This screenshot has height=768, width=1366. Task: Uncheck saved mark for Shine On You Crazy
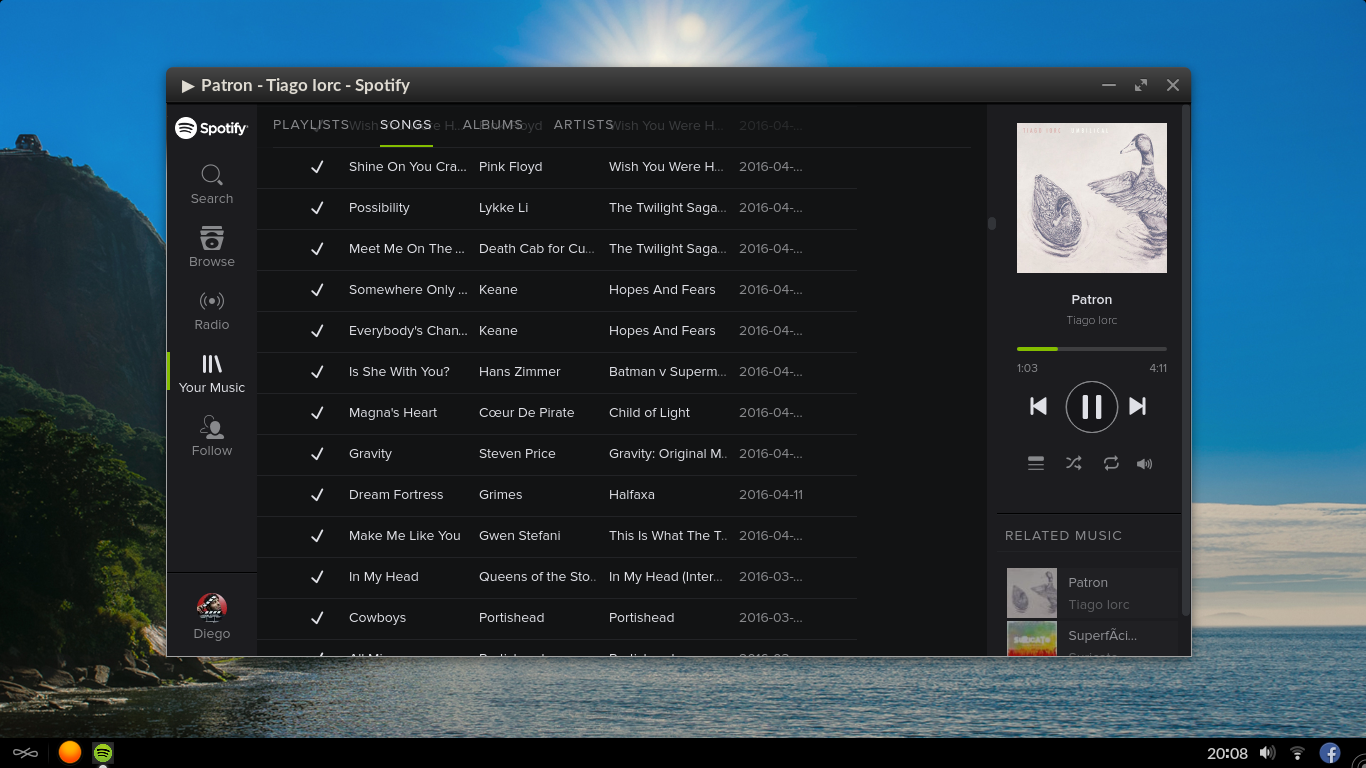pyautogui.click(x=317, y=167)
